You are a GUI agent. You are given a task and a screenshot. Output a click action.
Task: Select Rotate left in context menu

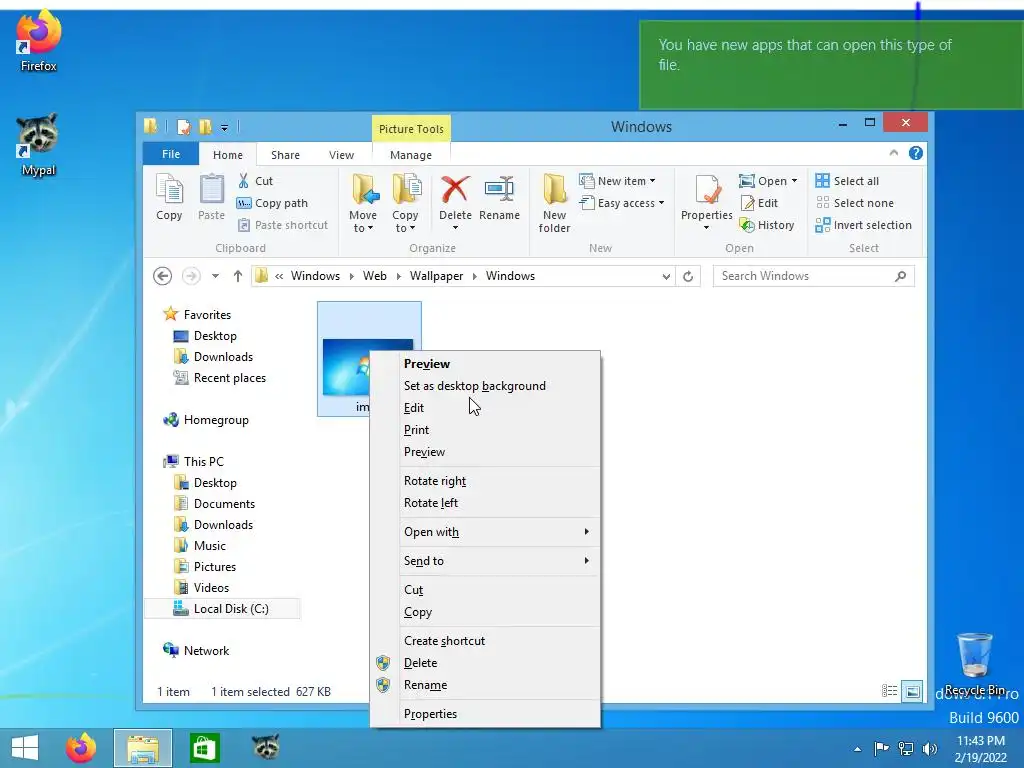coord(485,503)
